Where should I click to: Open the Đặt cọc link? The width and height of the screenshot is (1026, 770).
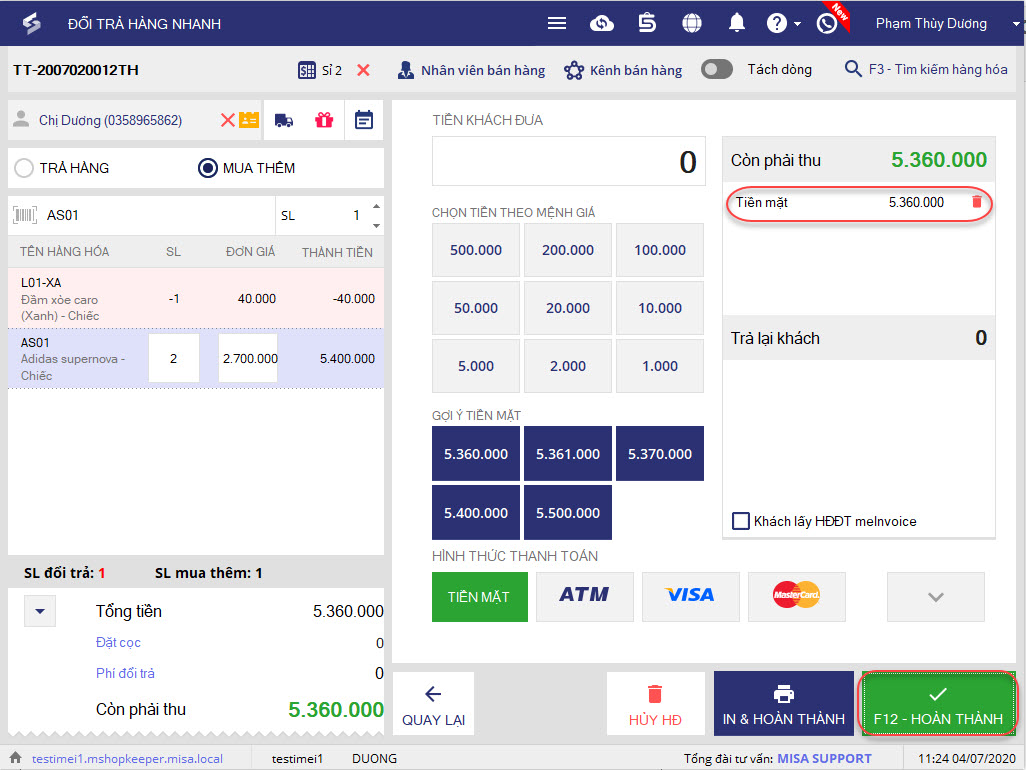(118, 642)
